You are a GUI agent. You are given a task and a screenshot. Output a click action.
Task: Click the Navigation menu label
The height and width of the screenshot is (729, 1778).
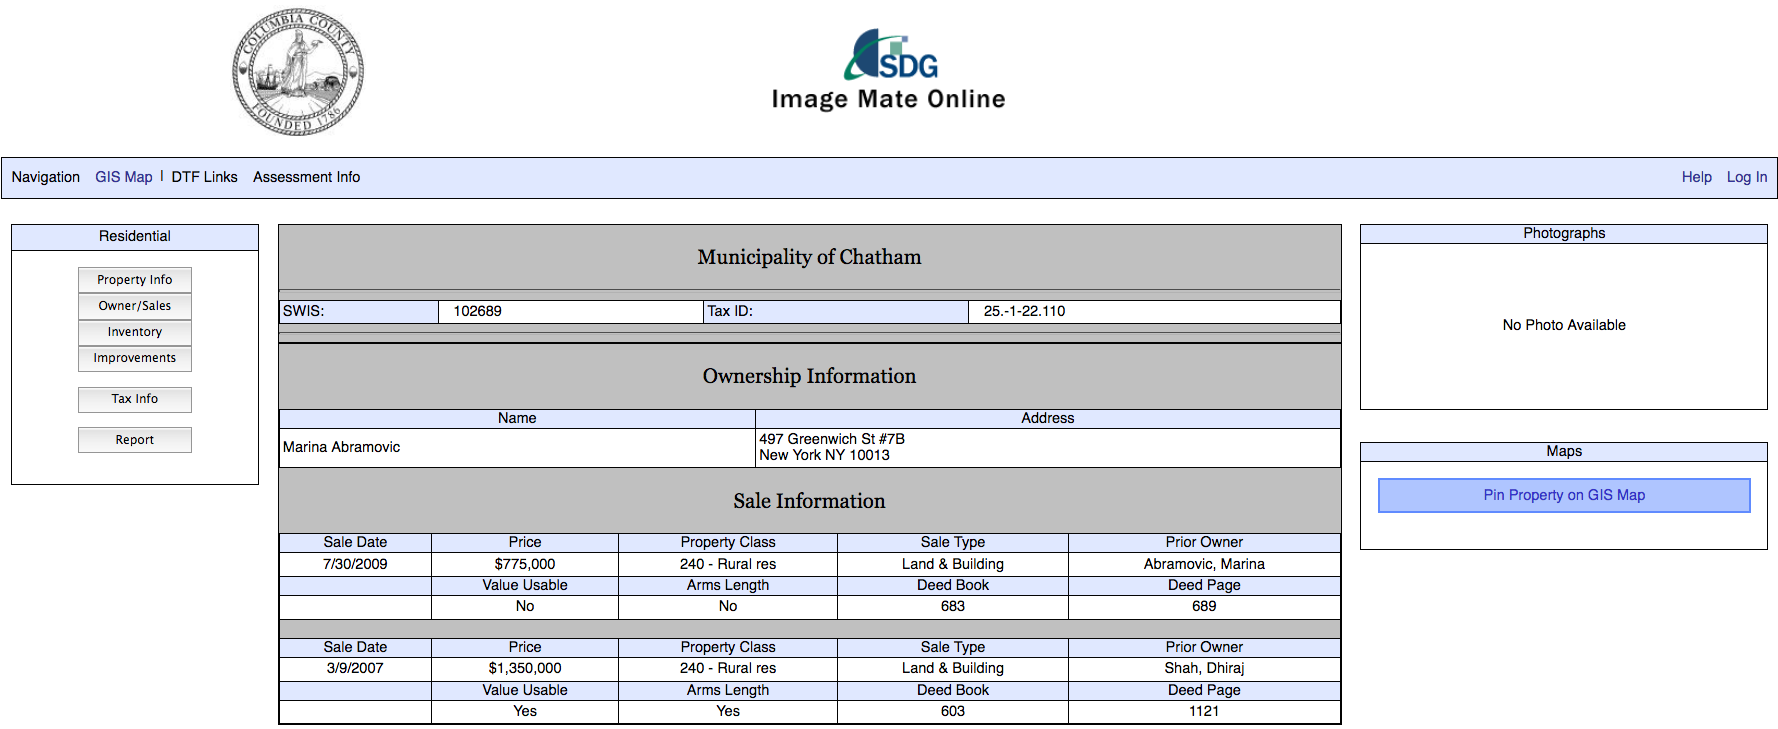pyautogui.click(x=46, y=177)
